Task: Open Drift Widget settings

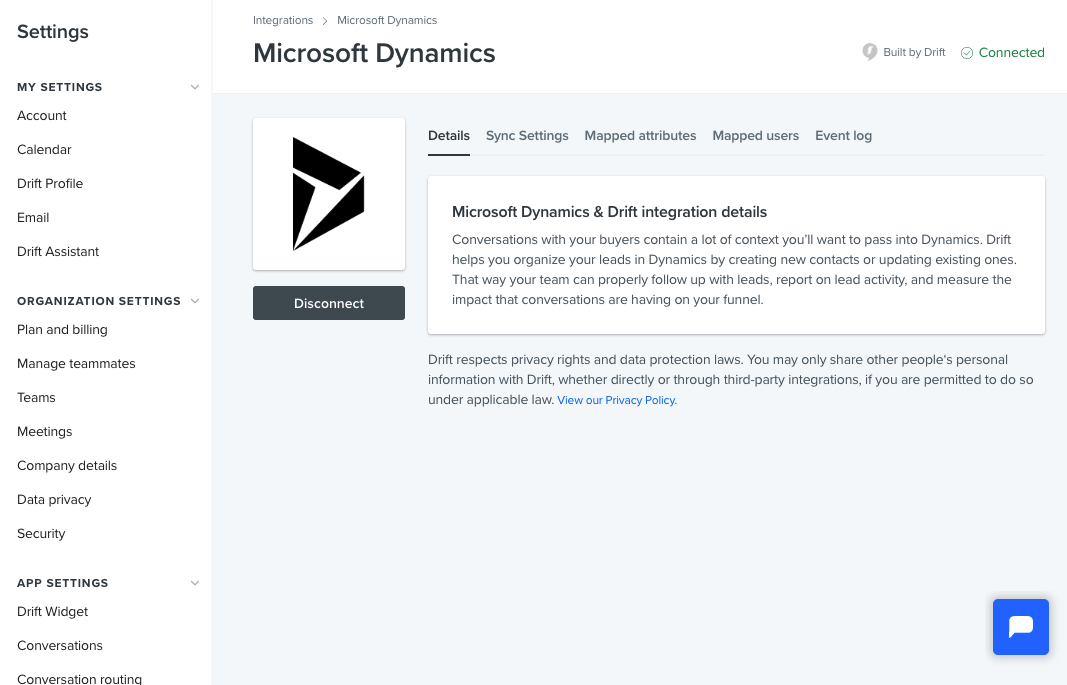Action: click(x=52, y=612)
